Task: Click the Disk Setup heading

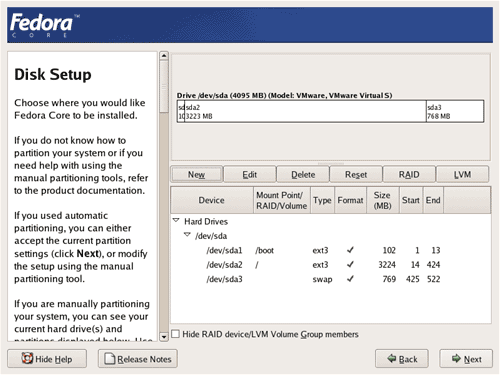Action: [x=53, y=74]
